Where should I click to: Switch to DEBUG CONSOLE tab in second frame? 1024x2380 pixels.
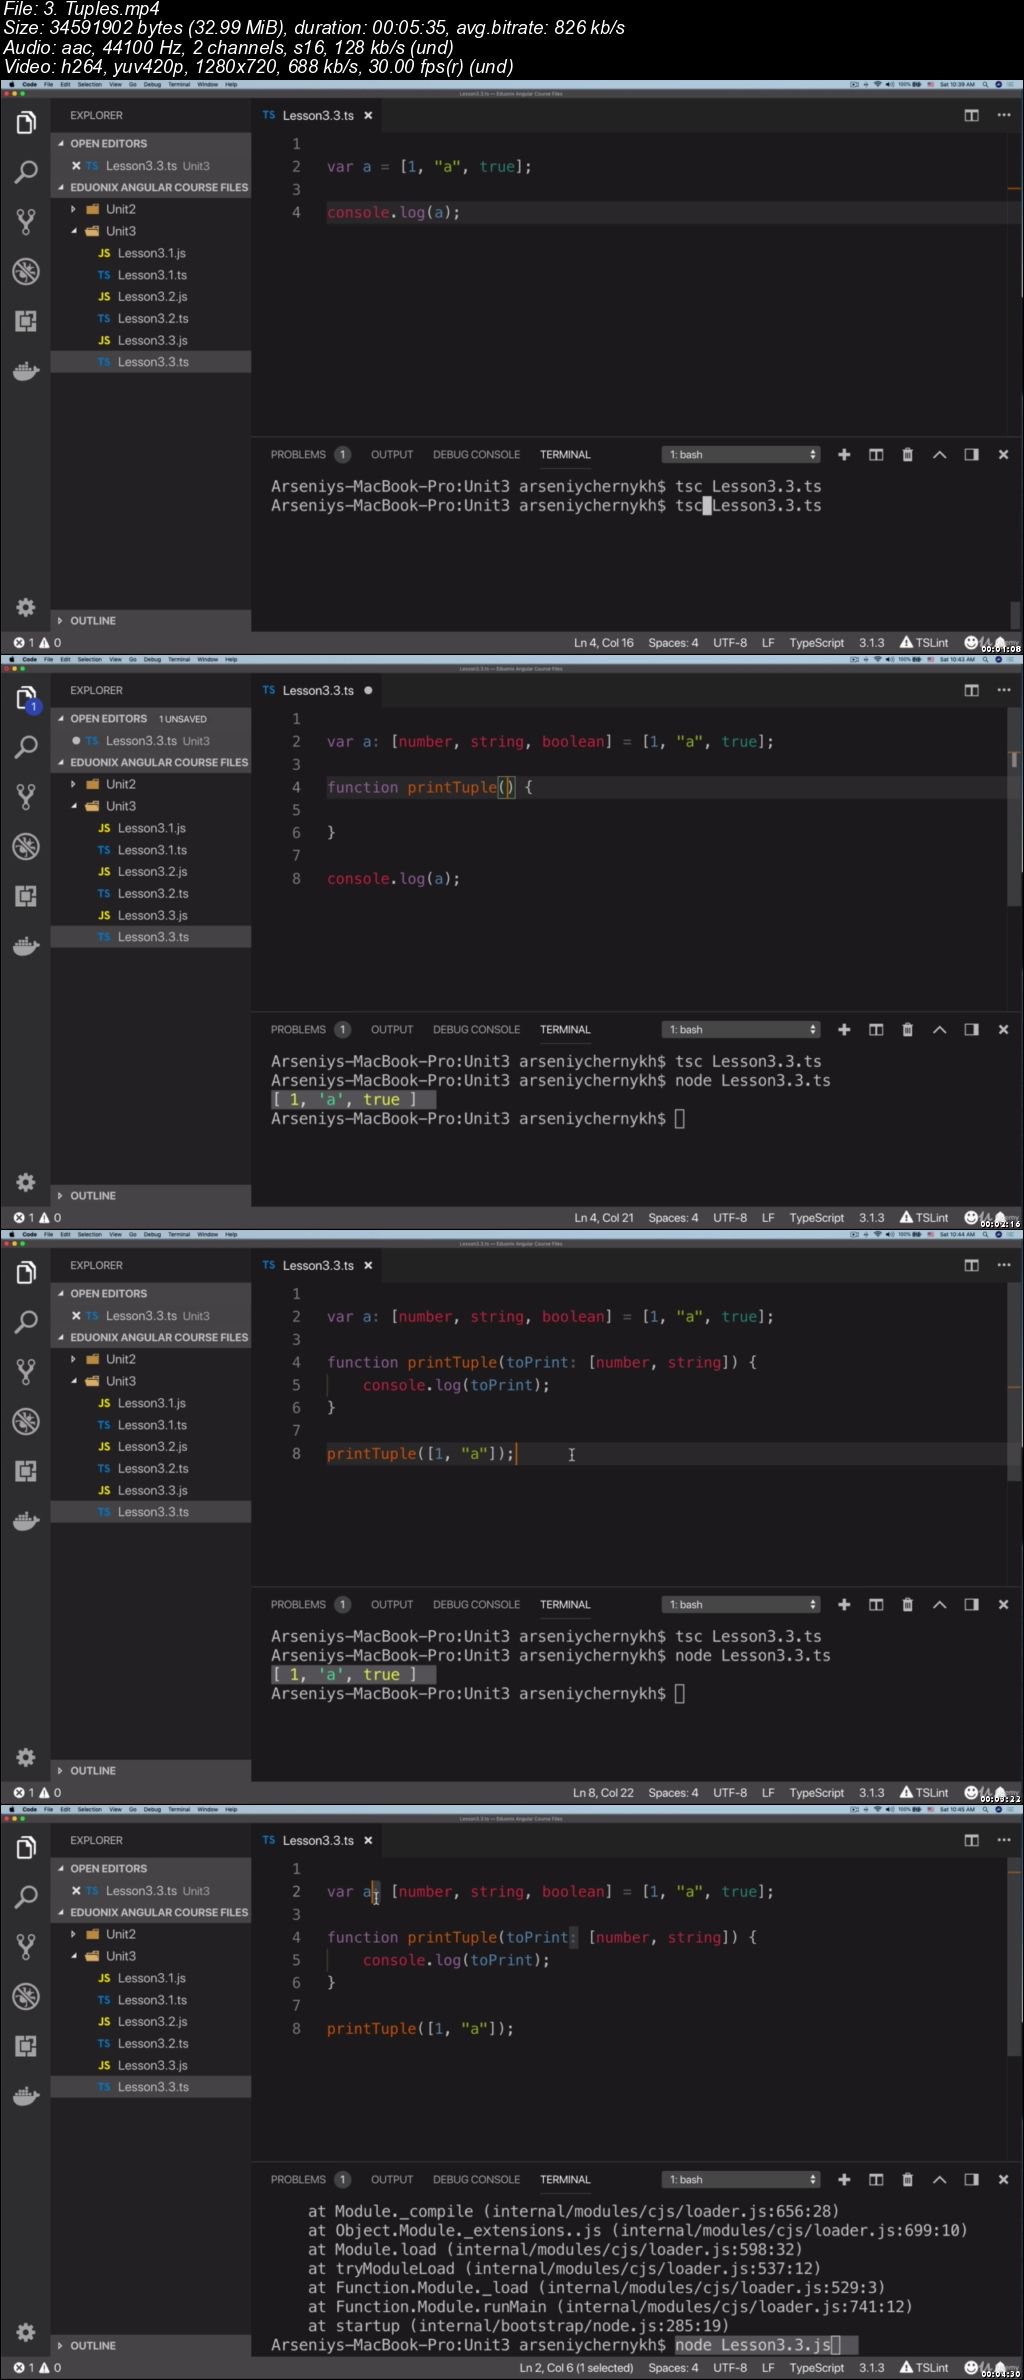pyautogui.click(x=476, y=1029)
